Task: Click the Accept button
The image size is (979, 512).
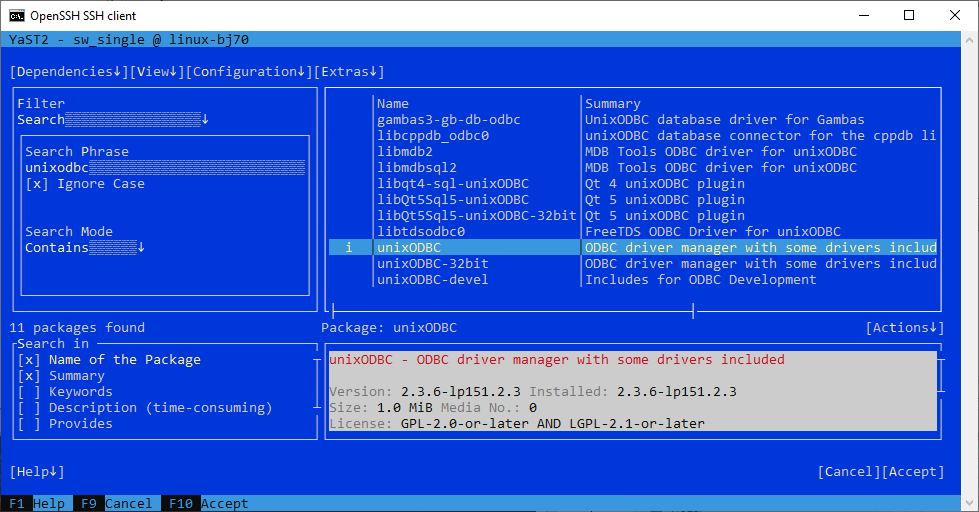Action: click(913, 471)
